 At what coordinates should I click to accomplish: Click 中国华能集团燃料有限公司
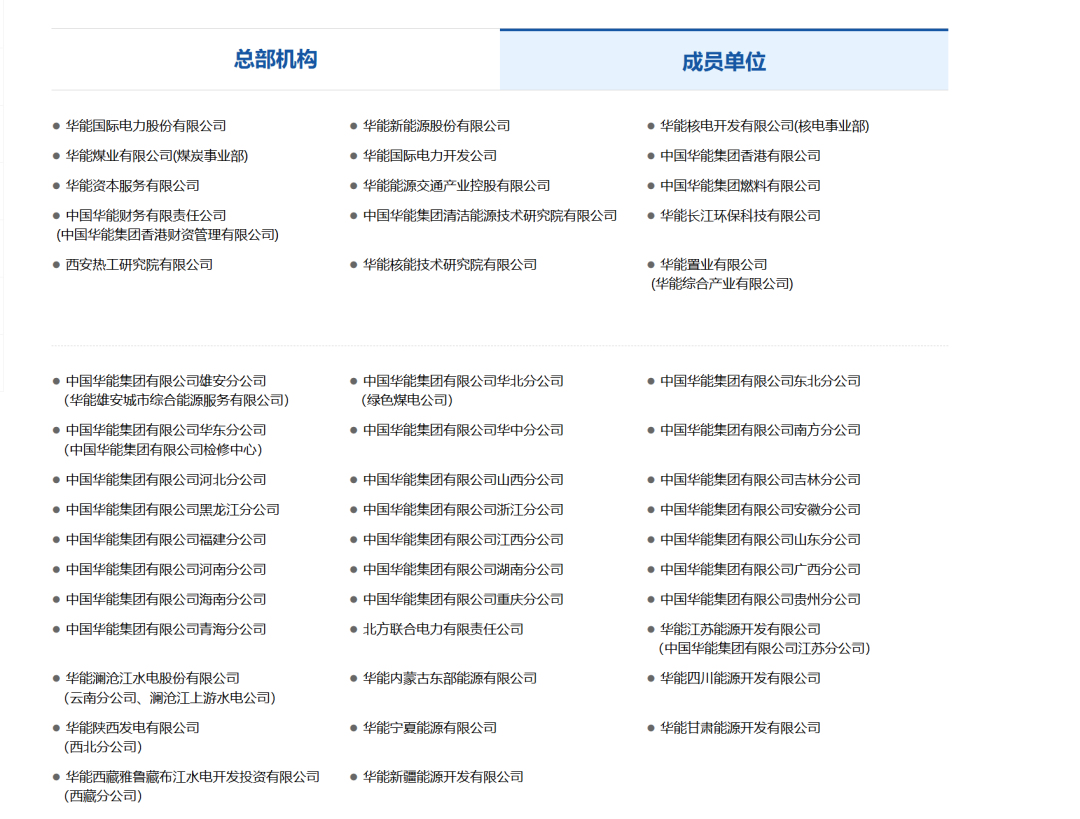pyautogui.click(x=740, y=186)
